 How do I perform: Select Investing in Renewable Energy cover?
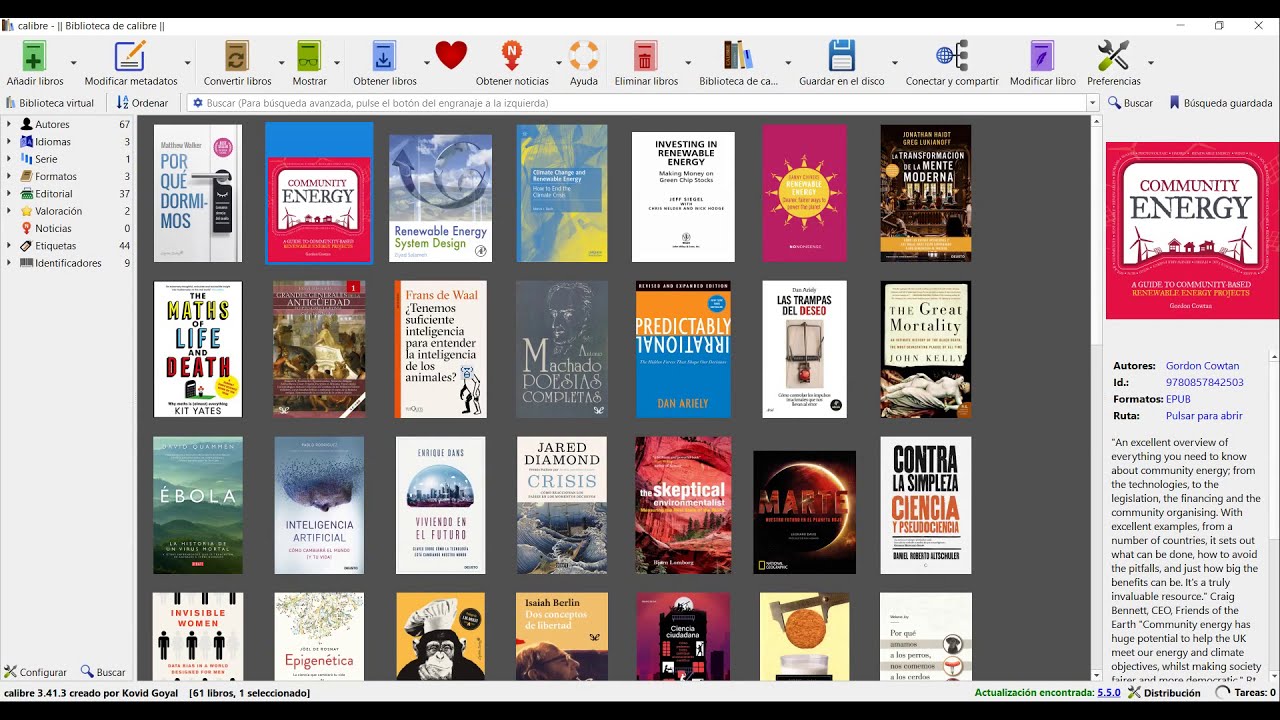pyautogui.click(x=683, y=197)
